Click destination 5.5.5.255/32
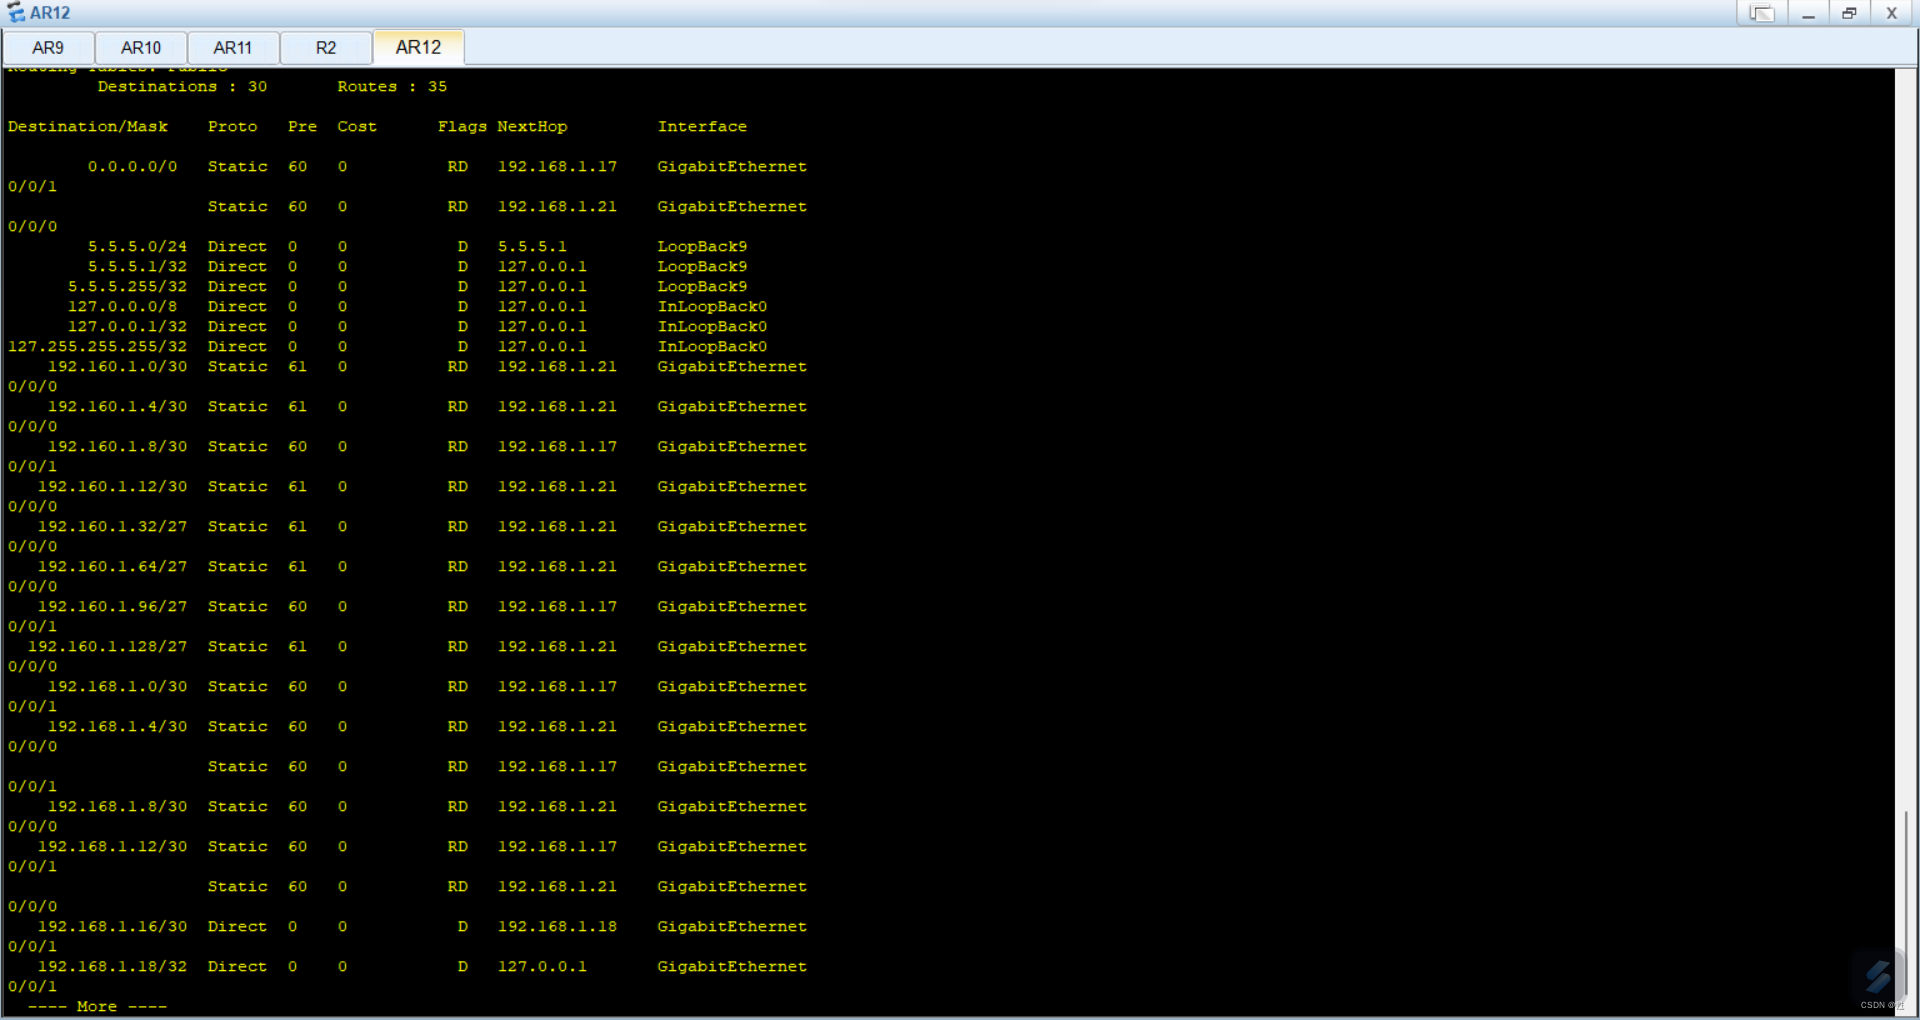1920x1020 pixels. click(x=127, y=287)
